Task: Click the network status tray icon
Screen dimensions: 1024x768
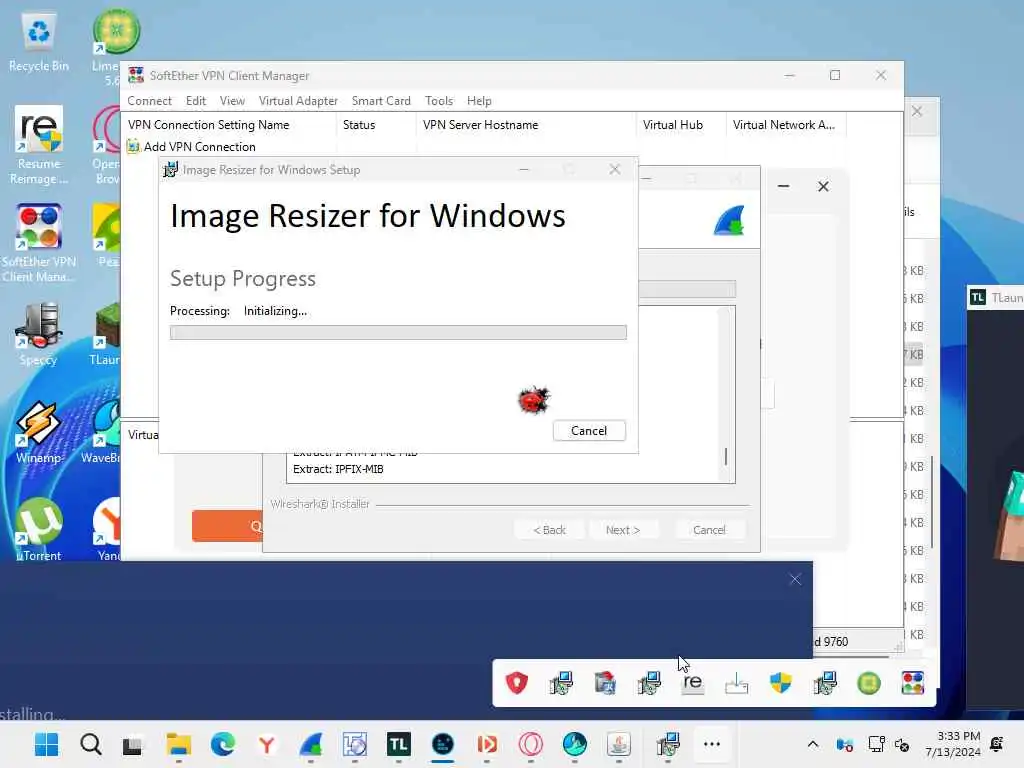Action: pos(876,744)
